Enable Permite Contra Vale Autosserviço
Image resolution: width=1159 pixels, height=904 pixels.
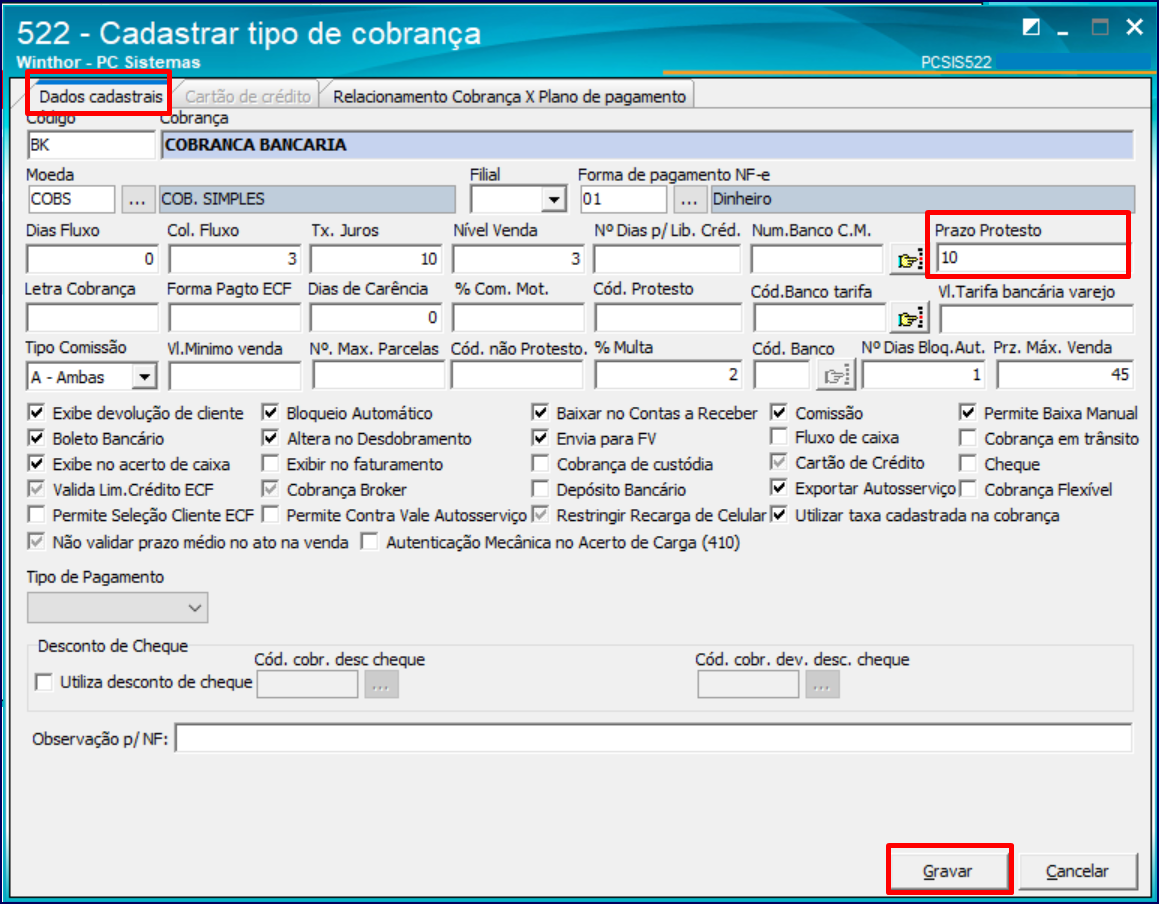coord(270,514)
